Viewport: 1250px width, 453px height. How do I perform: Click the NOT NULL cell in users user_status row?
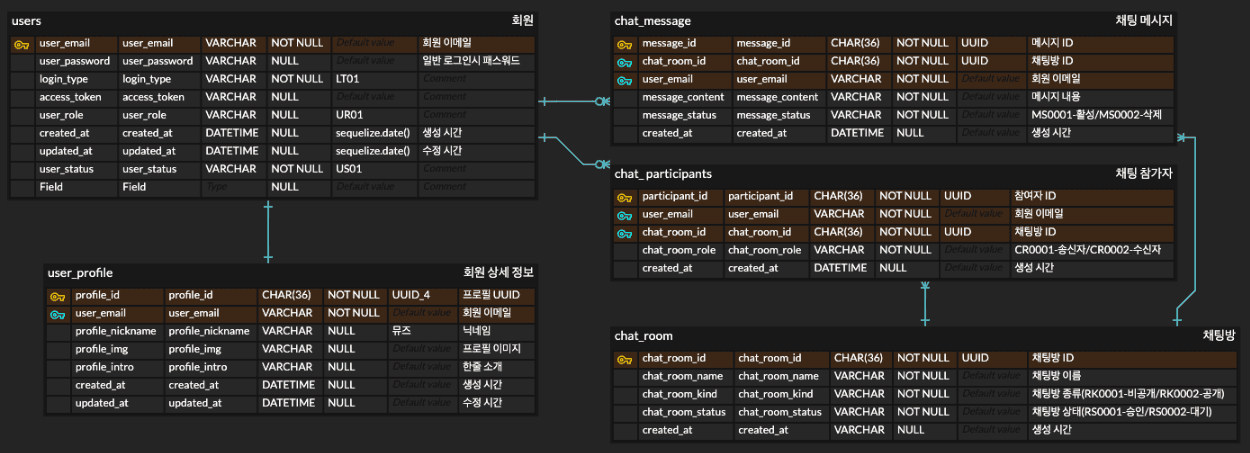click(297, 169)
